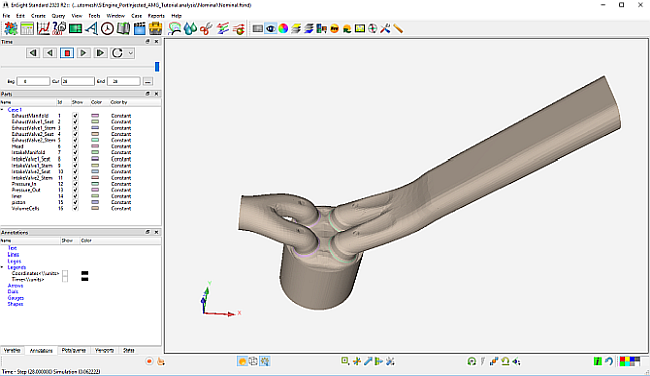650x376 pixels.
Task: Hide the VolumeCells part via checkbox
Action: (75, 209)
